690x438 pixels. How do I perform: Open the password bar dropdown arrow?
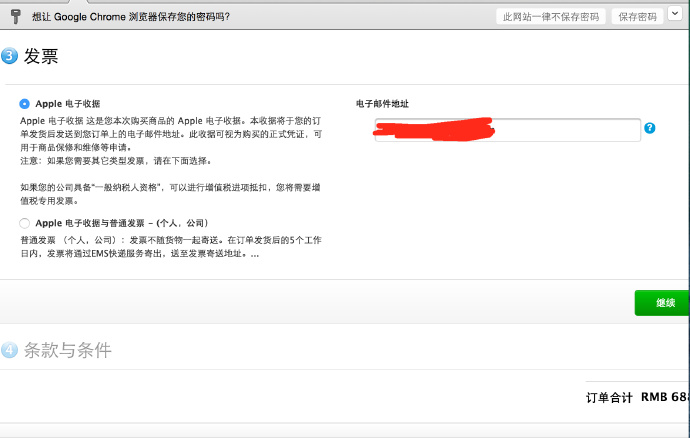[675, 13]
